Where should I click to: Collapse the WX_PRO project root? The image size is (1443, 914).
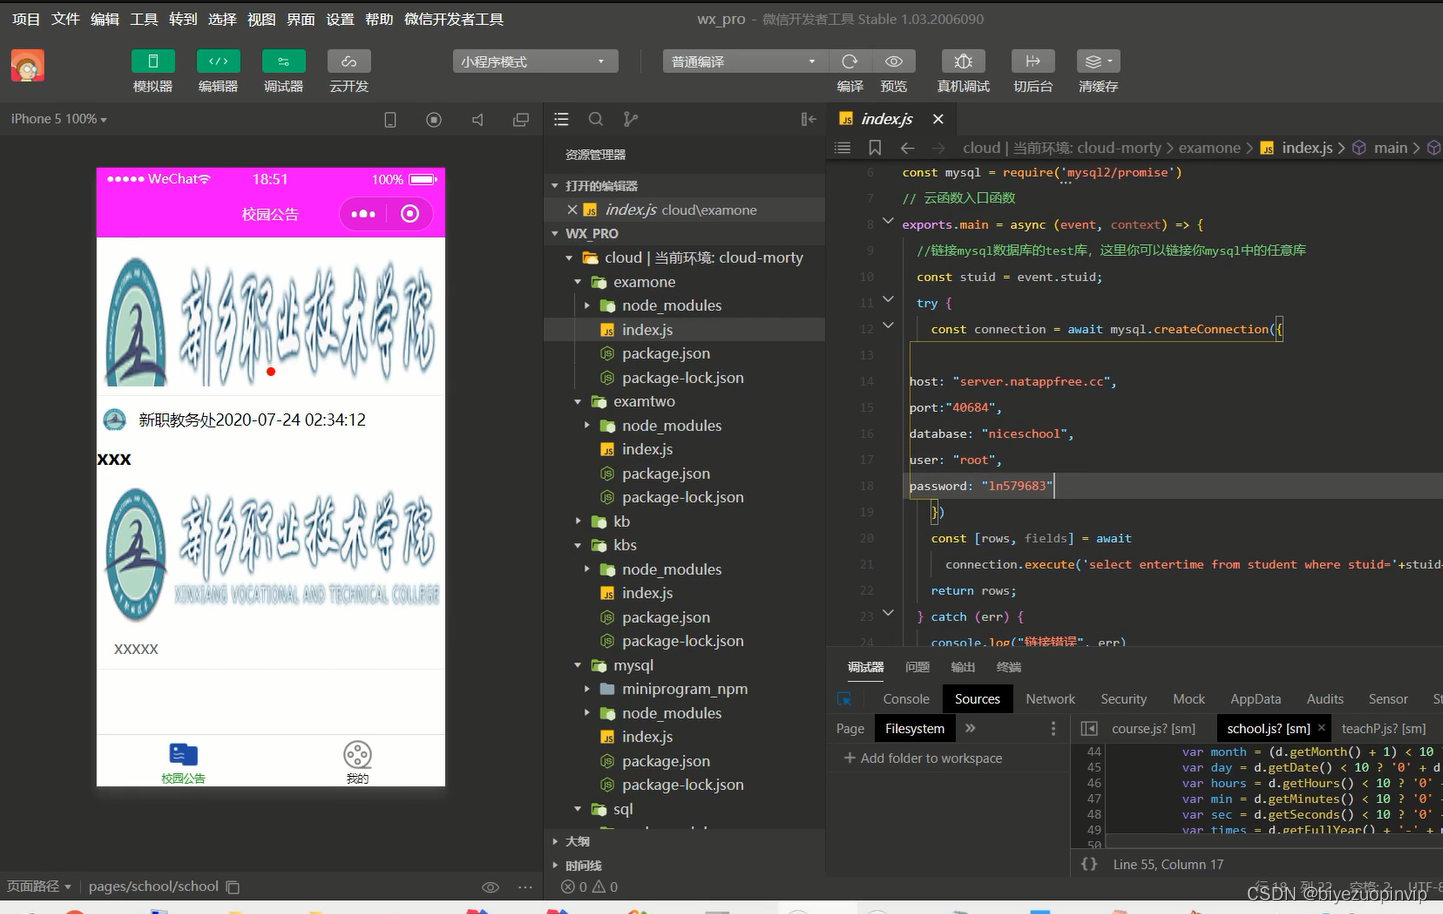(555, 234)
